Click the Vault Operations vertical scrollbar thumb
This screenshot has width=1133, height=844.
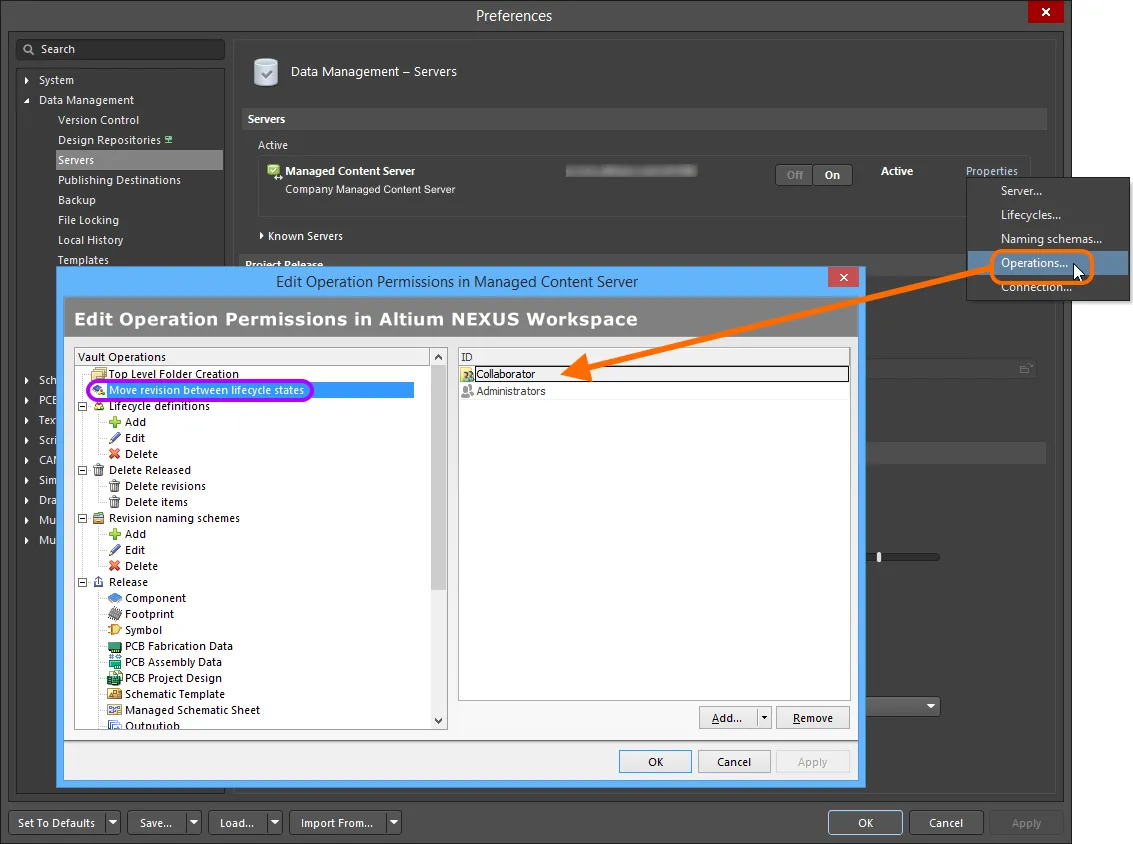[438, 478]
